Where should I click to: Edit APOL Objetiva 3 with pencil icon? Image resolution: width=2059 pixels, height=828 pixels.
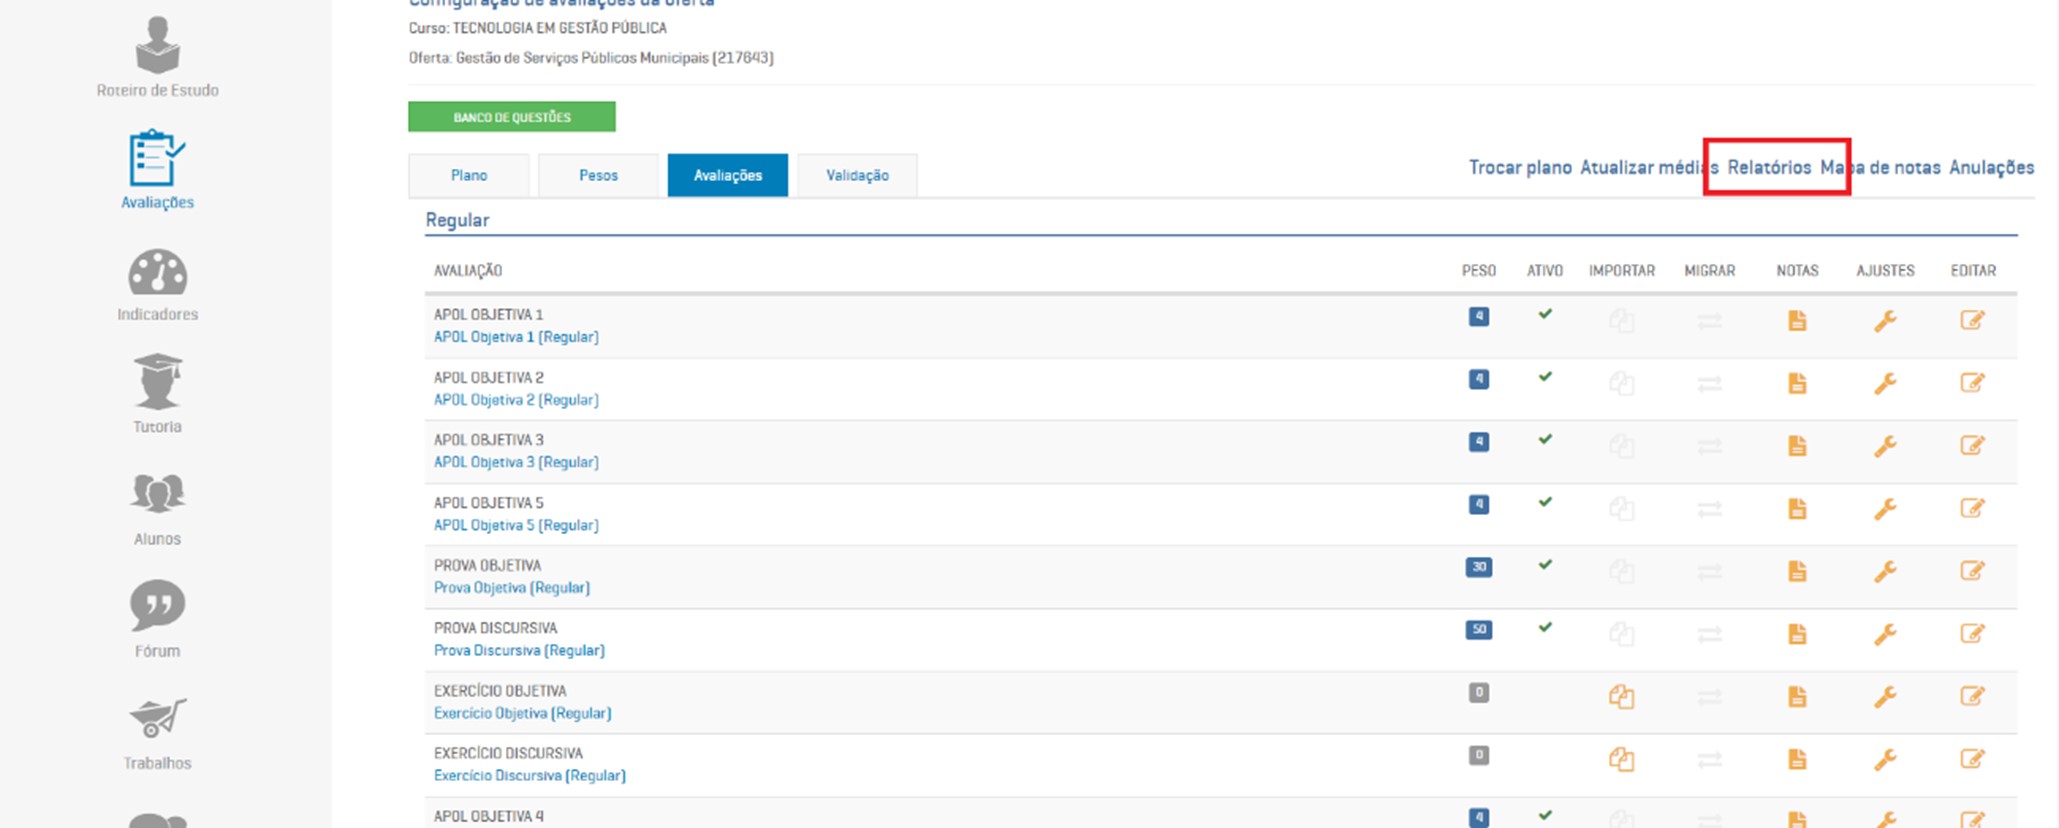(1971, 446)
